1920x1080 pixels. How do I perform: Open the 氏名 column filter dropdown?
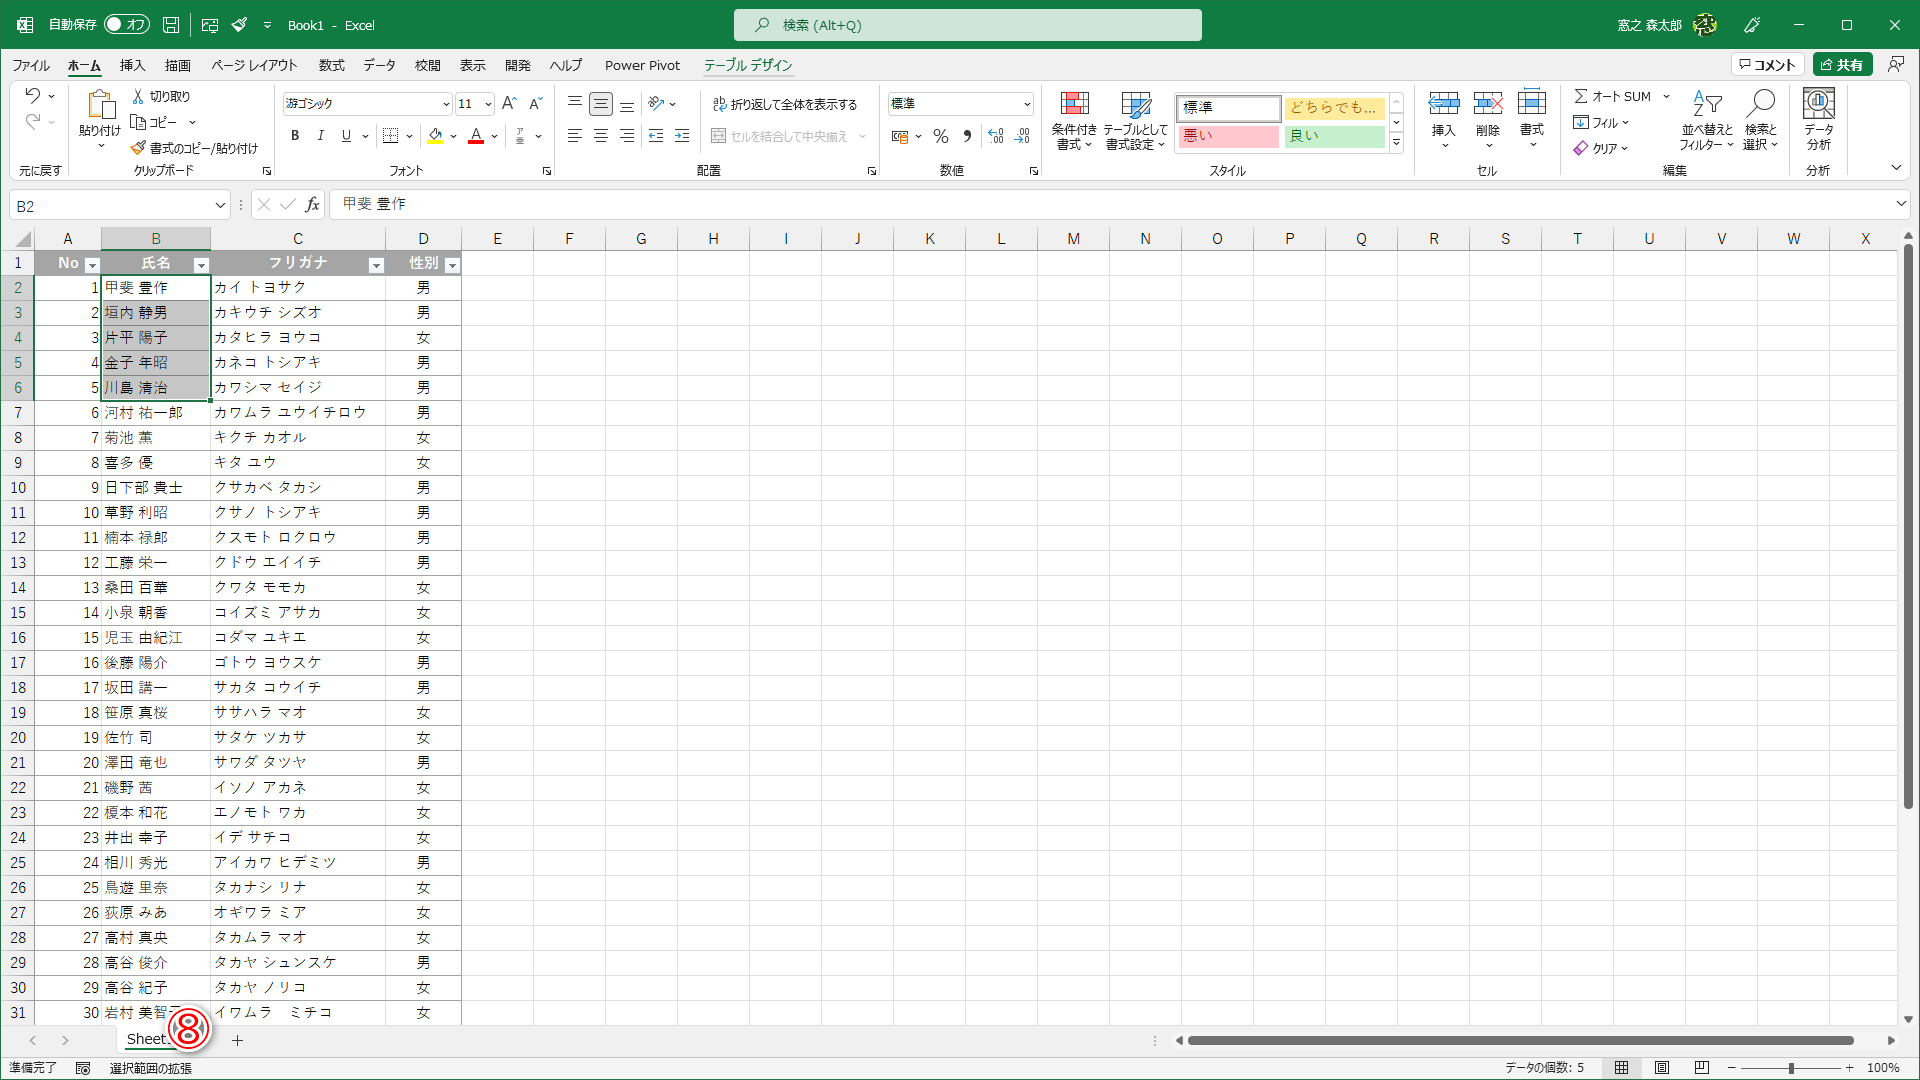(201, 265)
